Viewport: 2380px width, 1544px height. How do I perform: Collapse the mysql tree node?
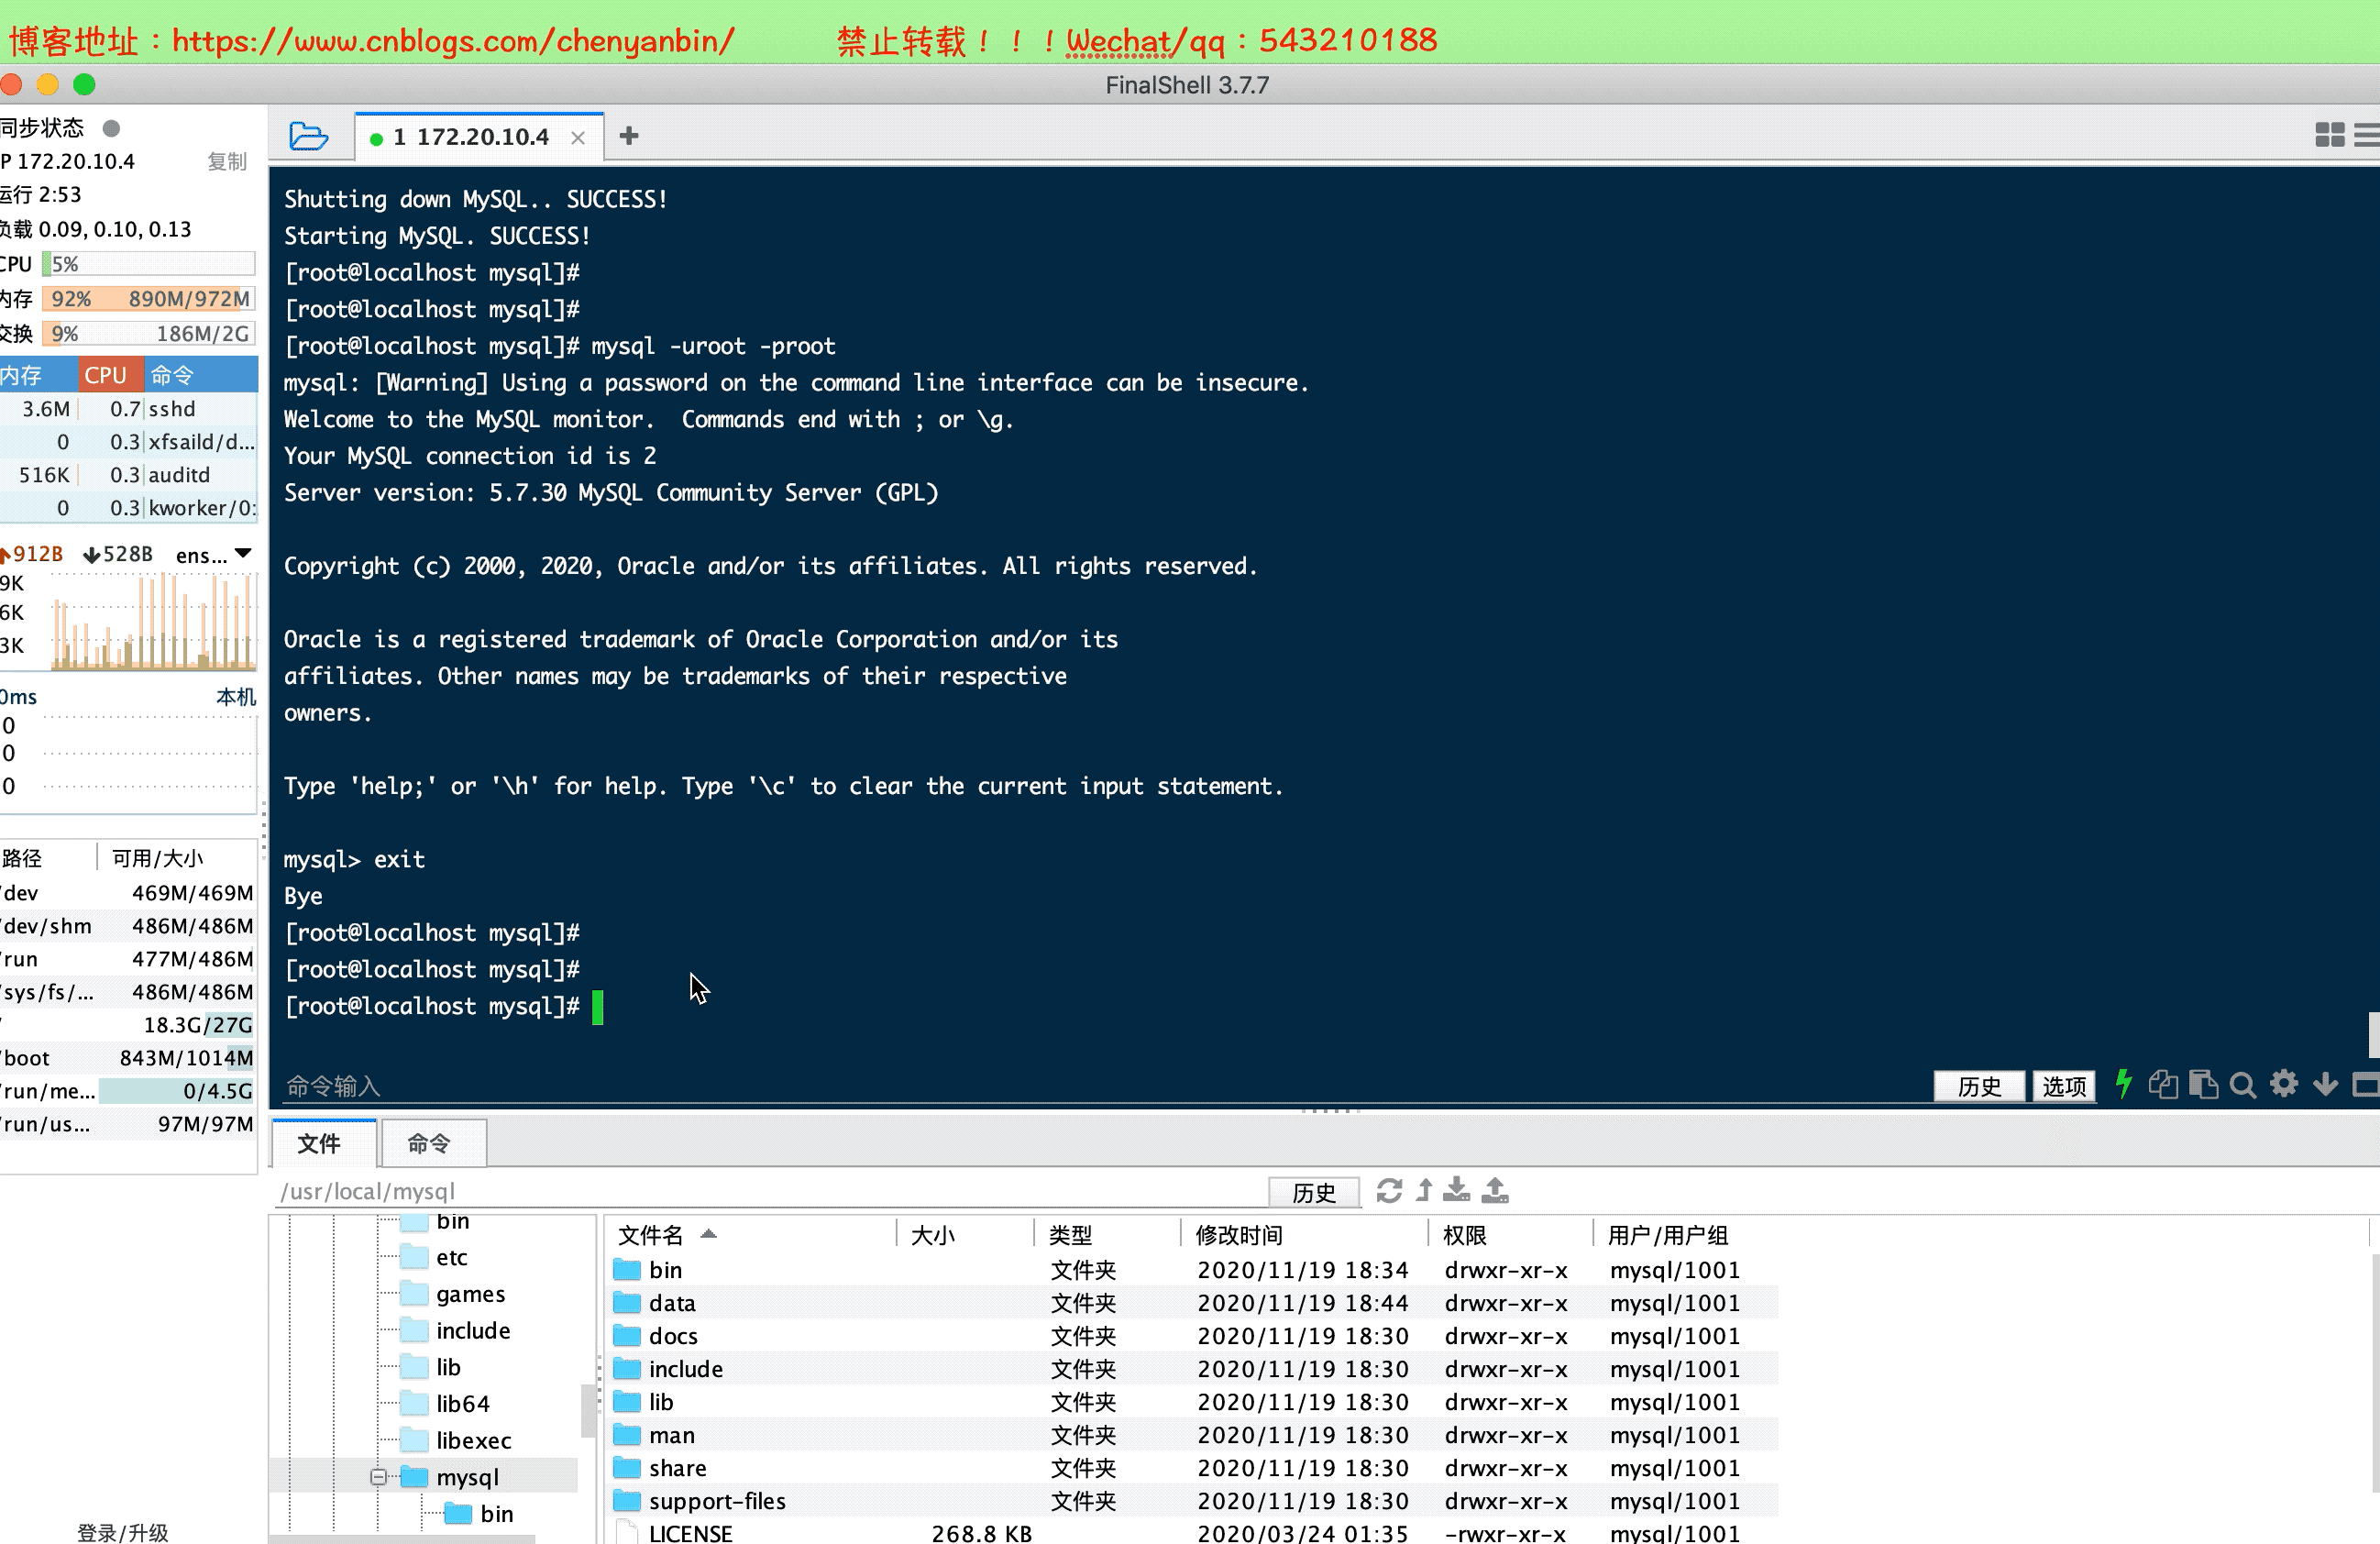(378, 1476)
